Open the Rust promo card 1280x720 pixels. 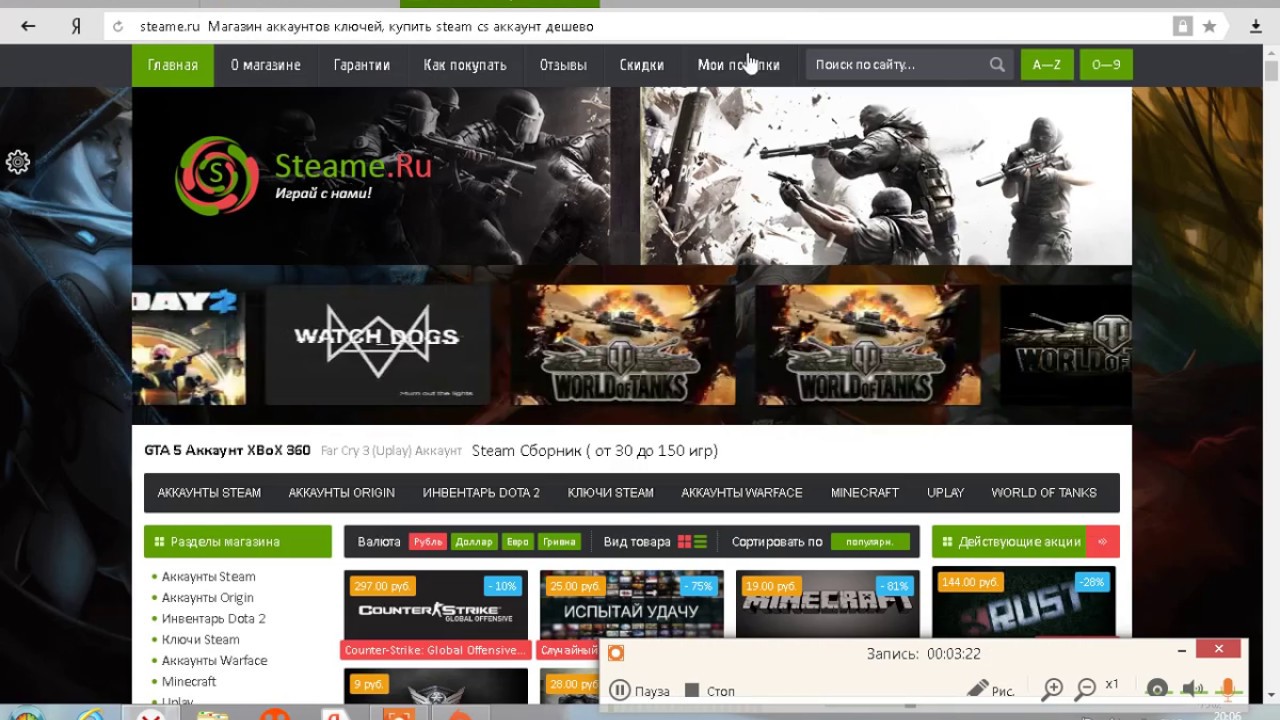(x=1024, y=603)
